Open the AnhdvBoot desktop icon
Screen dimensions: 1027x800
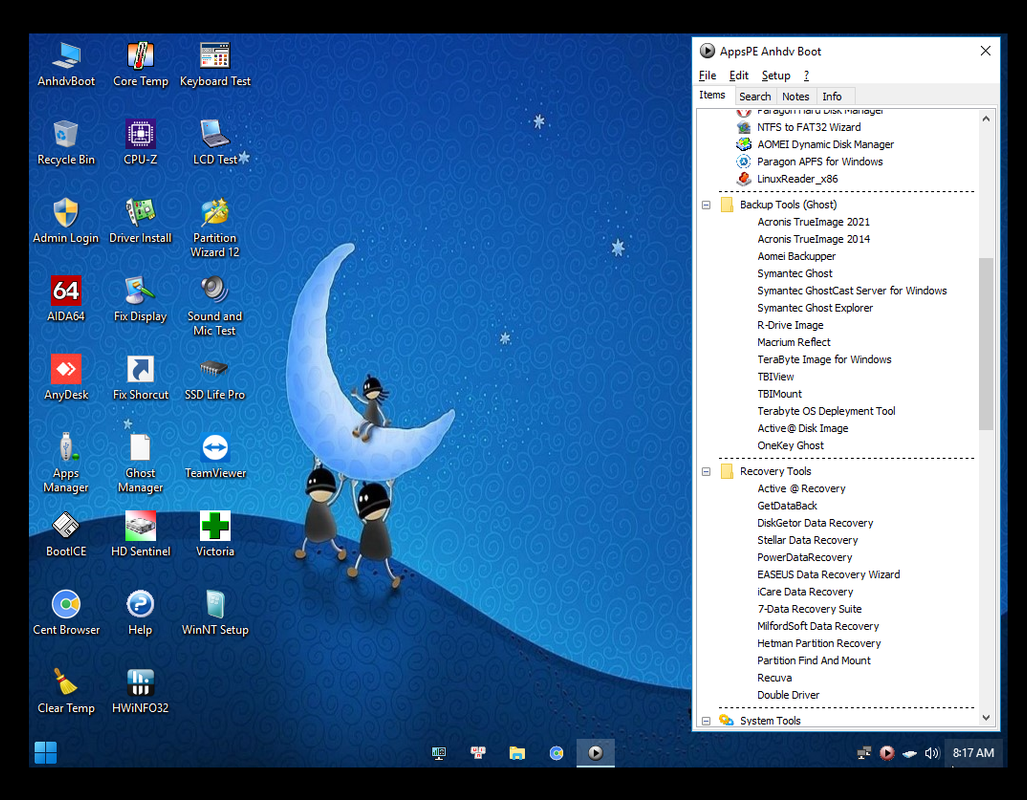pyautogui.click(x=66, y=64)
